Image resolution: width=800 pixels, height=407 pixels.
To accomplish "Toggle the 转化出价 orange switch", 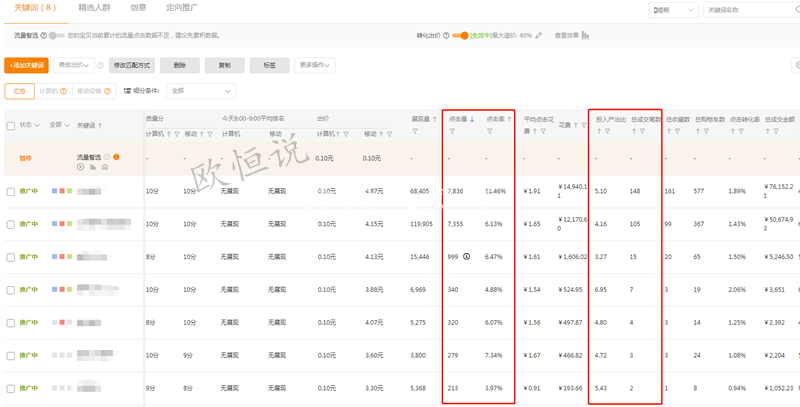I will 461,35.
